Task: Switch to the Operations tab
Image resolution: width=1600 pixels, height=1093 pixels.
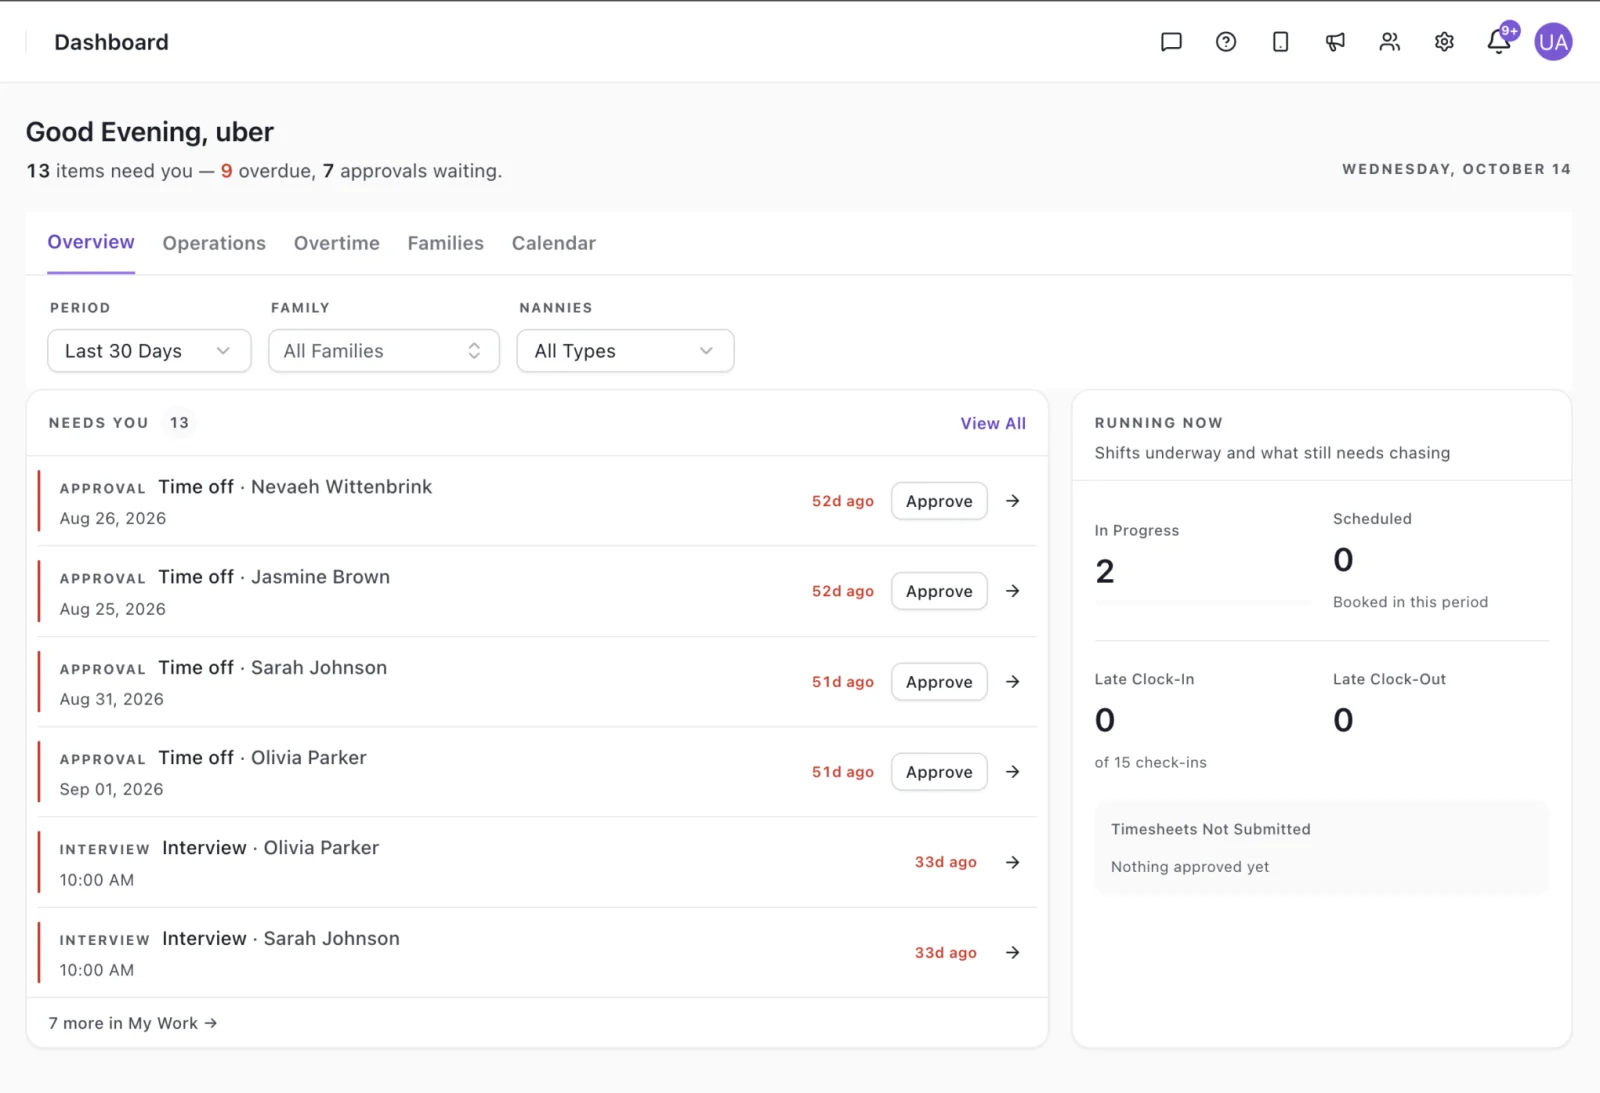Action: click(x=214, y=243)
